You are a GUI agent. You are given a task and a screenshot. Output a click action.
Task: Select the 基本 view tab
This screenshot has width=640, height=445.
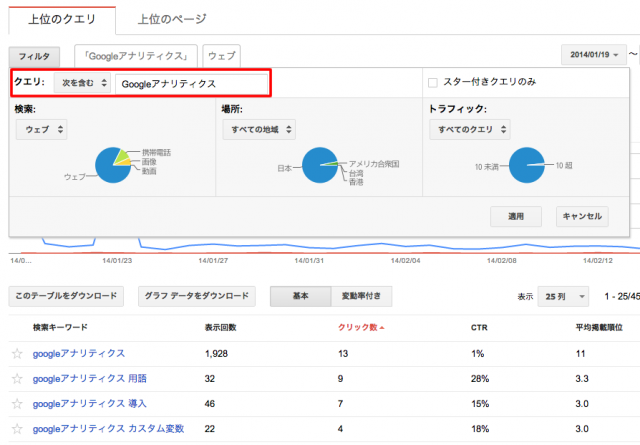(x=300, y=296)
